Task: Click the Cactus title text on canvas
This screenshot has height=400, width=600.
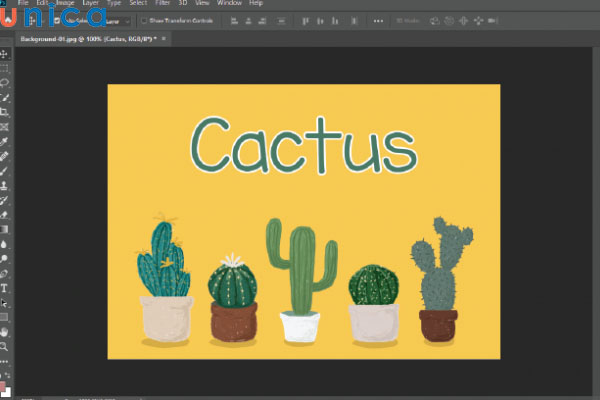Action: [303, 146]
